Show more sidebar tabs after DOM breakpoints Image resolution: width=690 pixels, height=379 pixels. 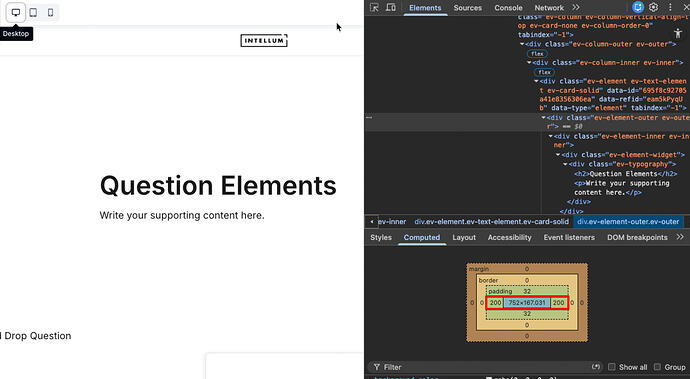click(x=680, y=237)
